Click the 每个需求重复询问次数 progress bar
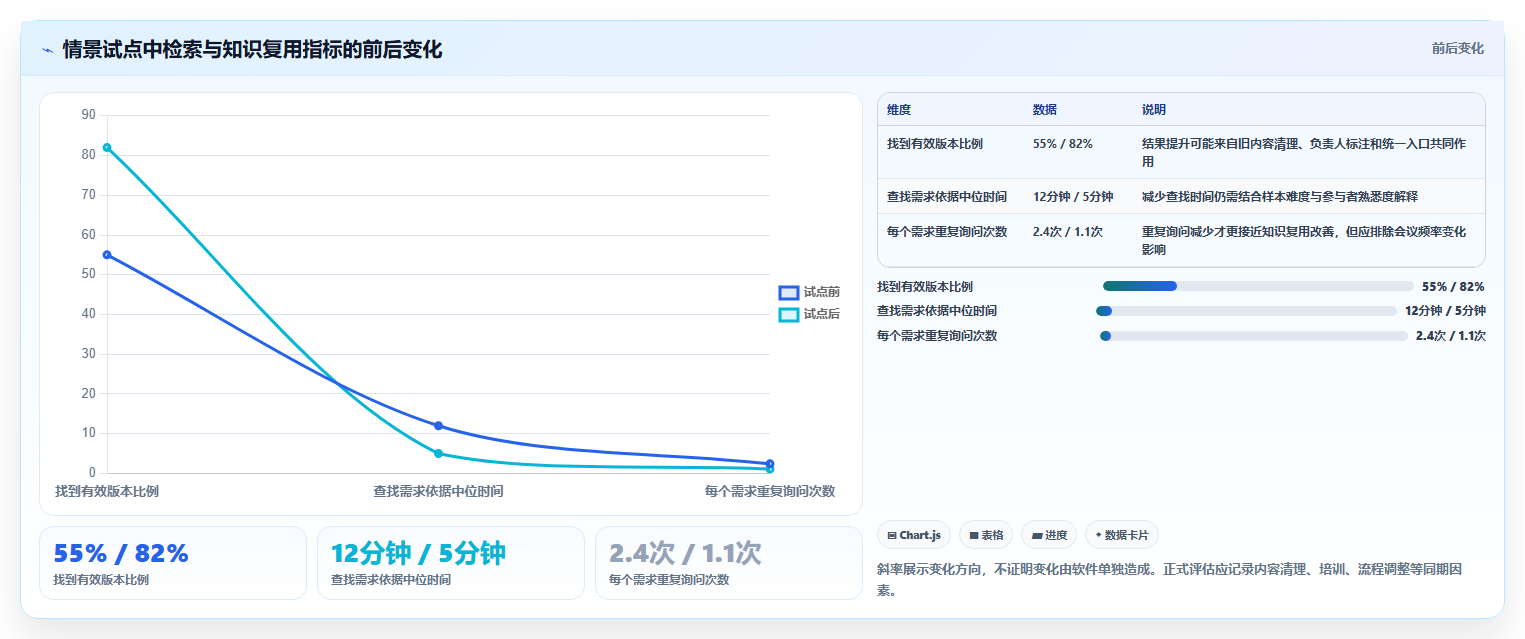The image size is (1525, 639). (1254, 336)
